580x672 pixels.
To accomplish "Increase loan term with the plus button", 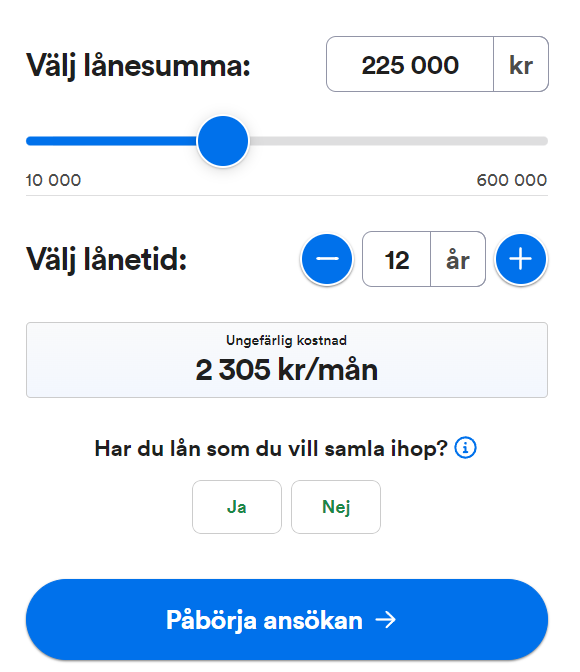I will (521, 259).
